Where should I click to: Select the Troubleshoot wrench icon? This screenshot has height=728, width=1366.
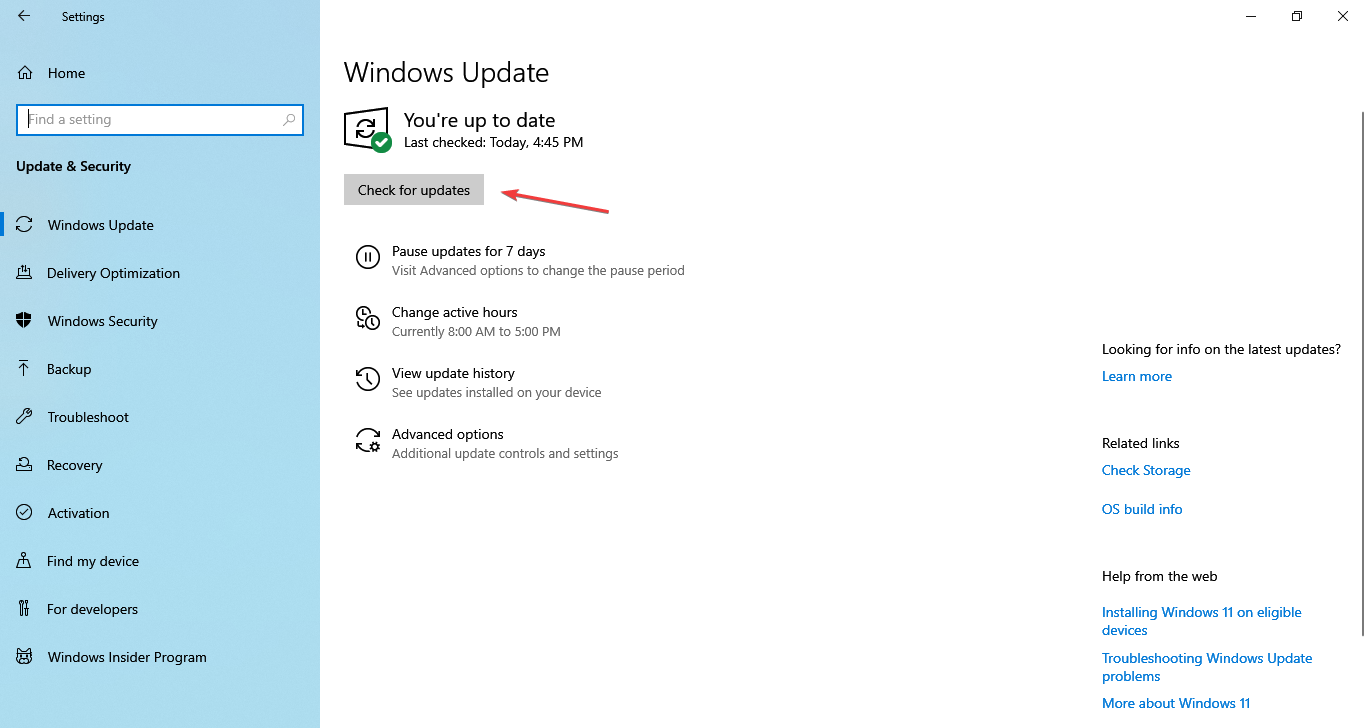coord(25,417)
